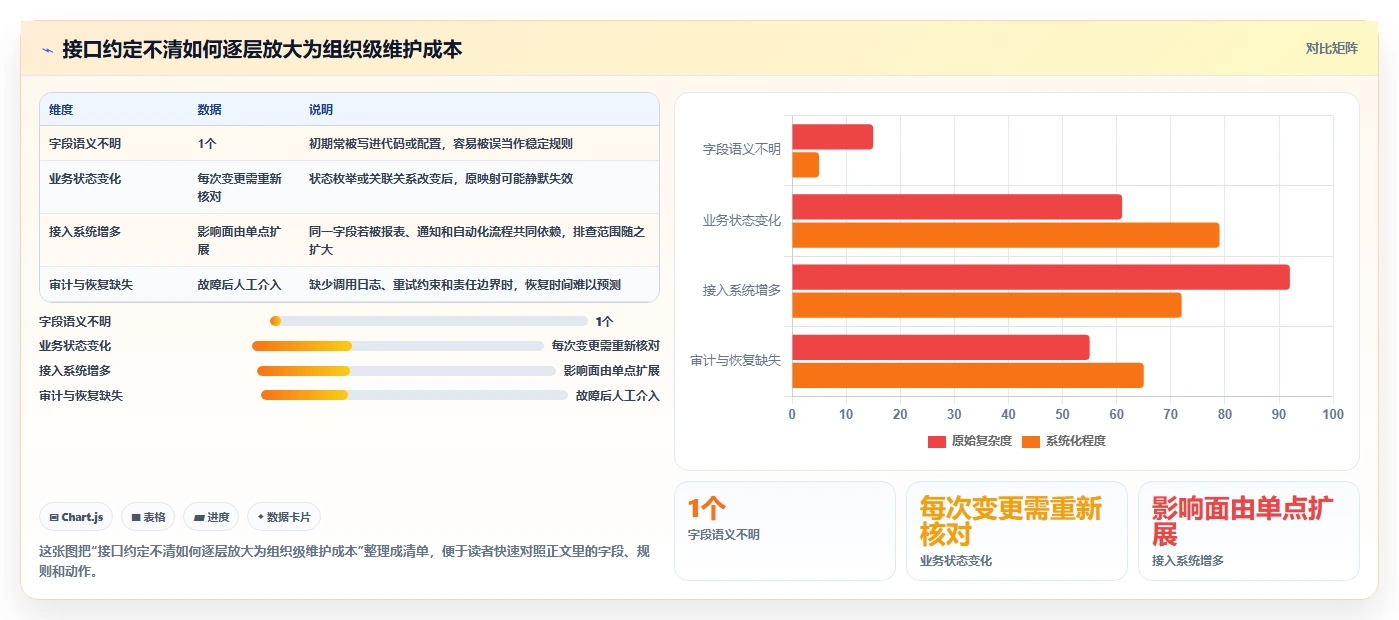This screenshot has width=1399, height=620.
Task: Click the 审计与恢复缺失 progress bar
Action: click(x=414, y=395)
